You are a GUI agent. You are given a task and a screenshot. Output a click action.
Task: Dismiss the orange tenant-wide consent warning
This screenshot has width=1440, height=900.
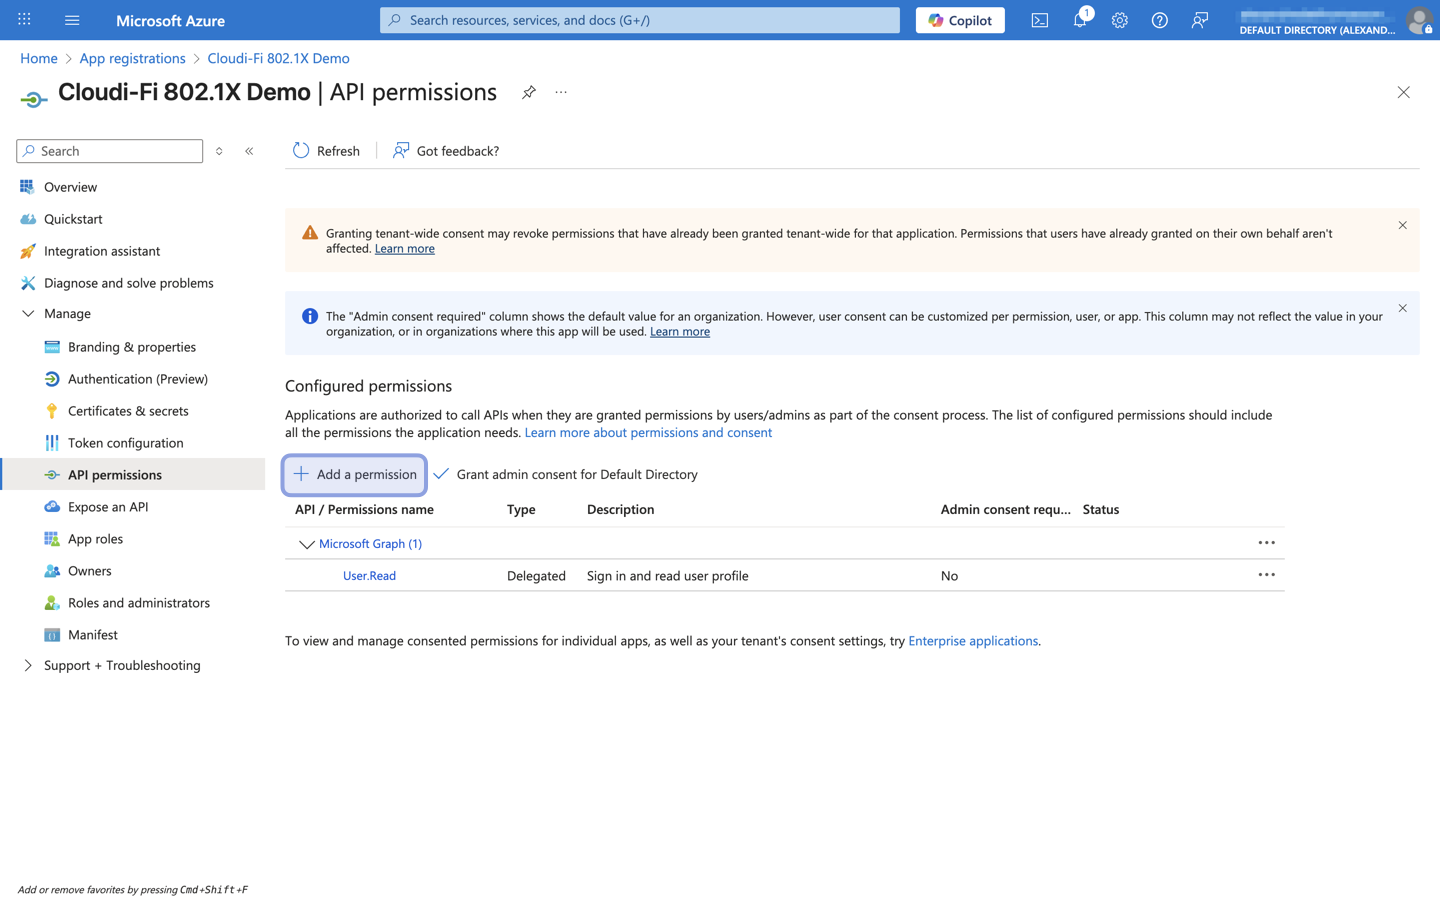coord(1402,226)
